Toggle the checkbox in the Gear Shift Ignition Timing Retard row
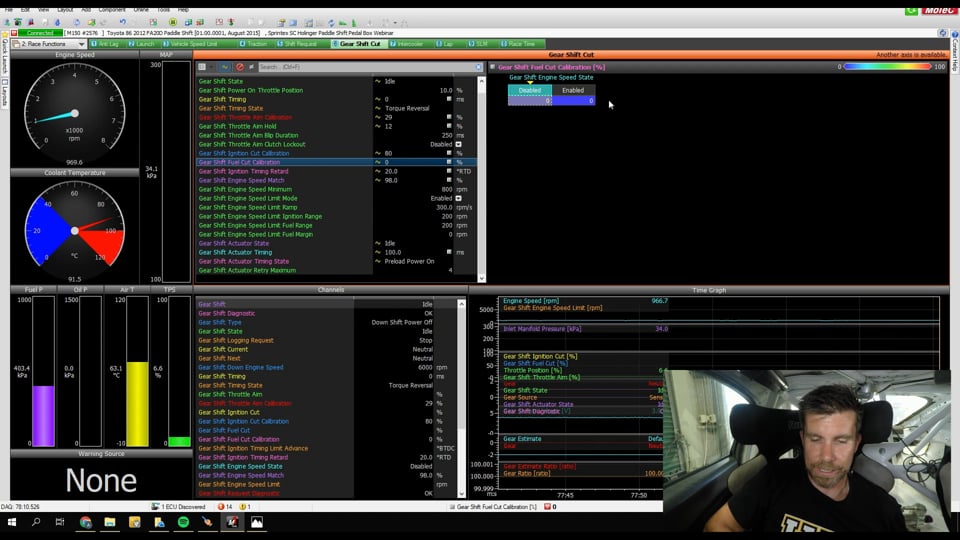 pos(449,171)
